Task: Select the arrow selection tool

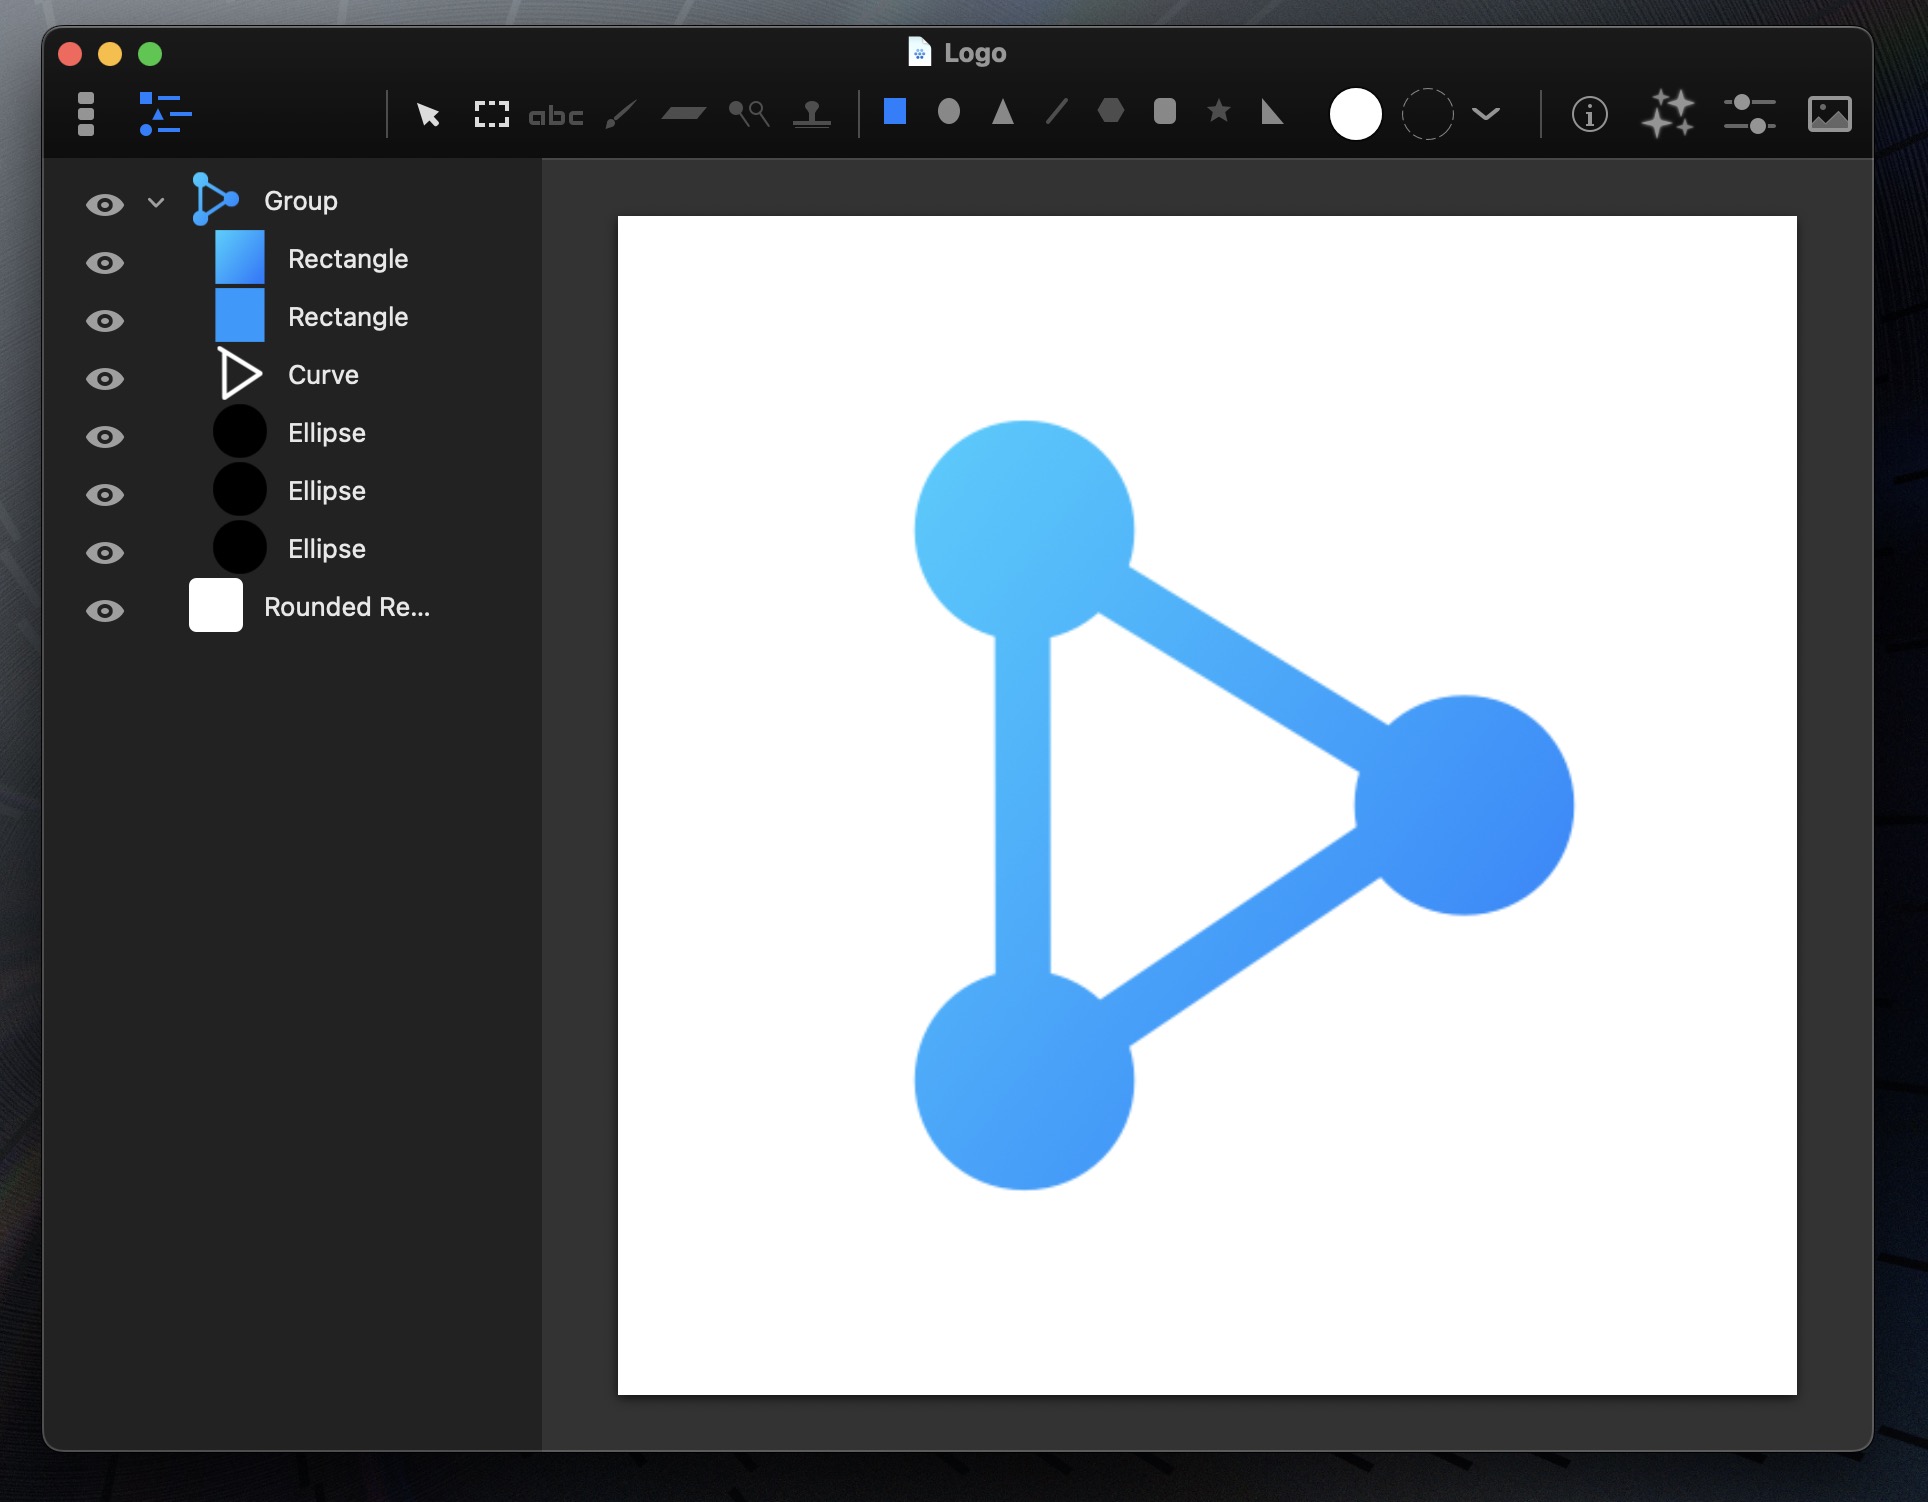Action: [x=428, y=115]
